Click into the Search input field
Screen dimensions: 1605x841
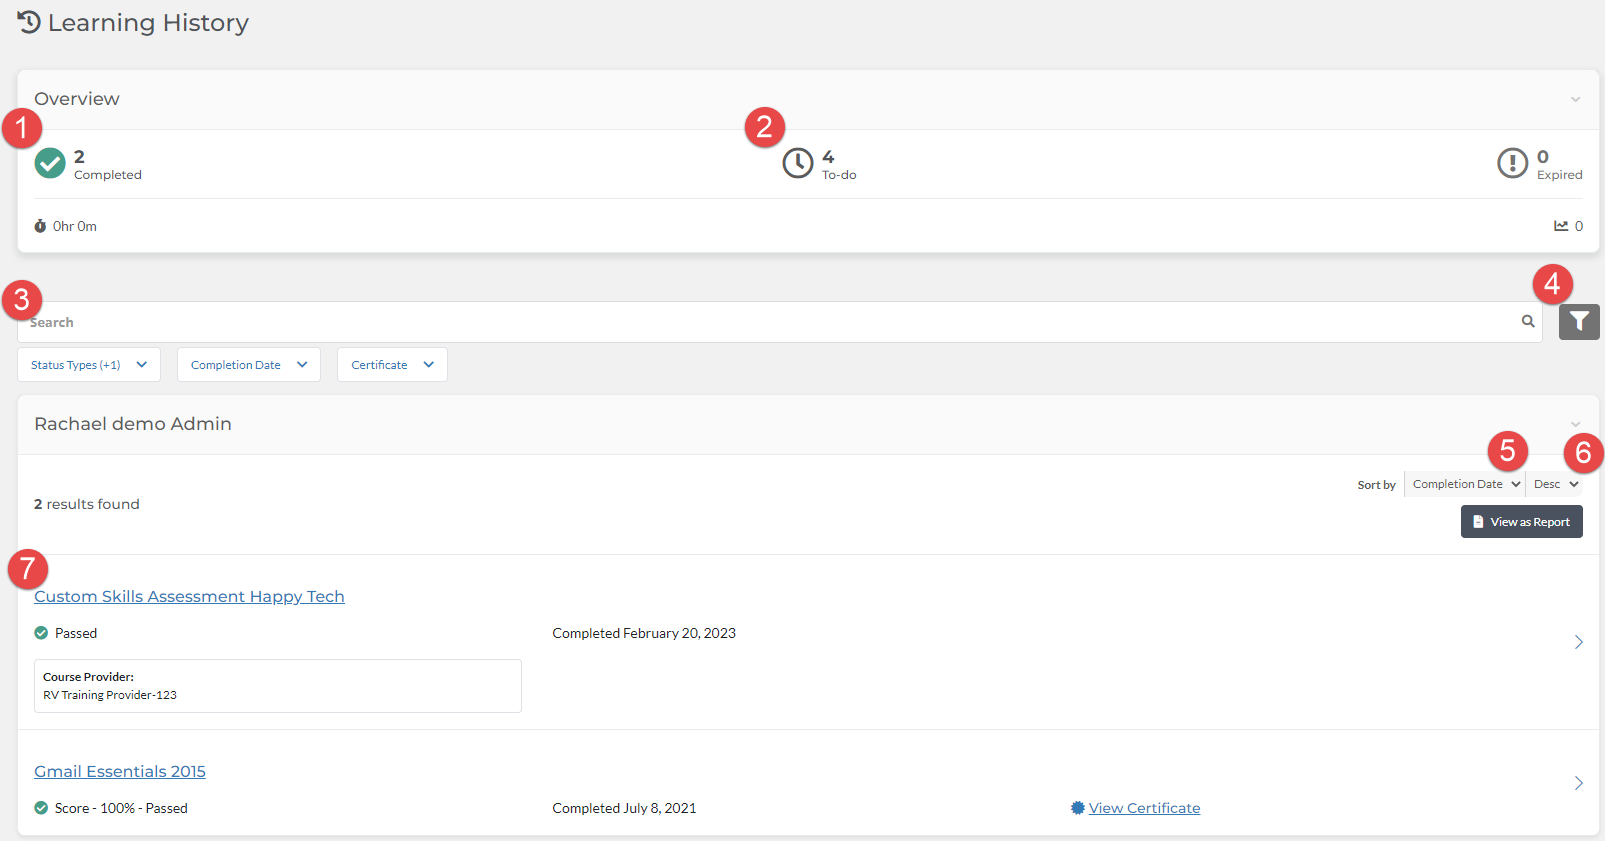770,322
